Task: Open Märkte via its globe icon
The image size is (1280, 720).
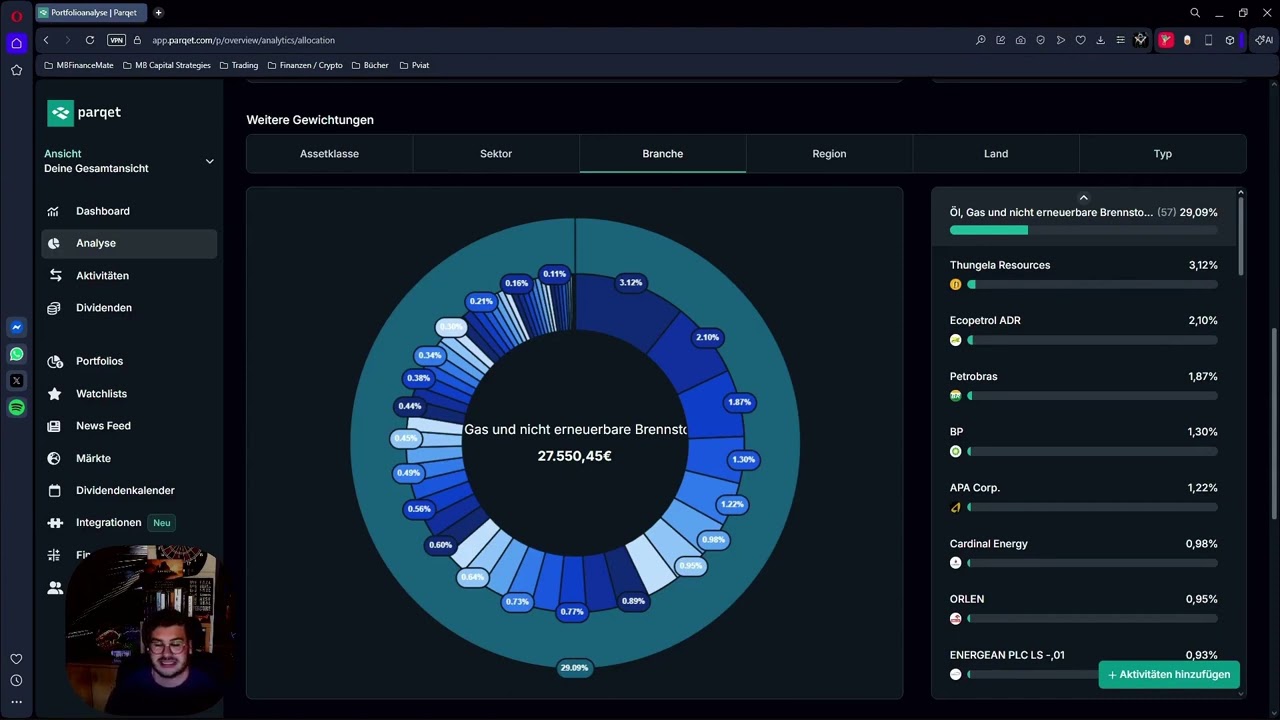Action: 55,458
